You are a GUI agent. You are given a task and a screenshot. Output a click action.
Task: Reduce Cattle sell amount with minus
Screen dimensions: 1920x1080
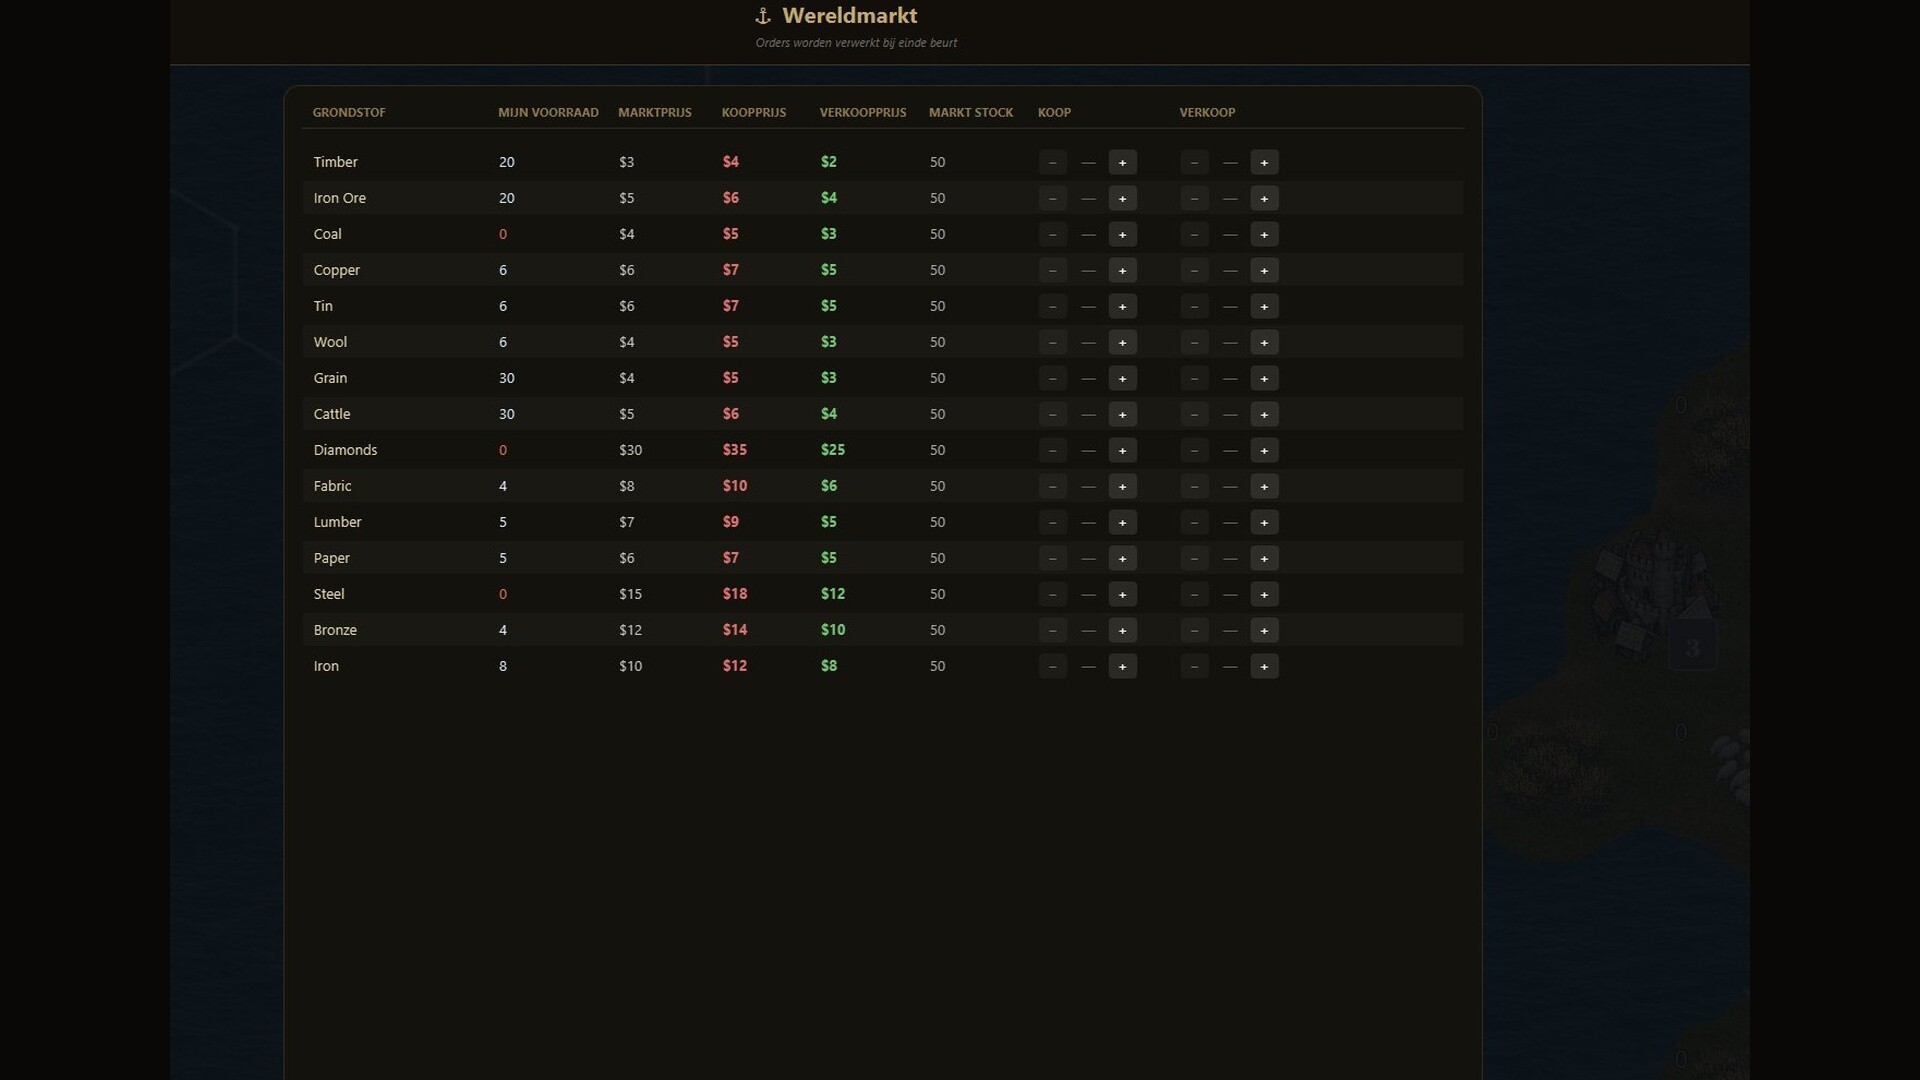pyautogui.click(x=1194, y=414)
